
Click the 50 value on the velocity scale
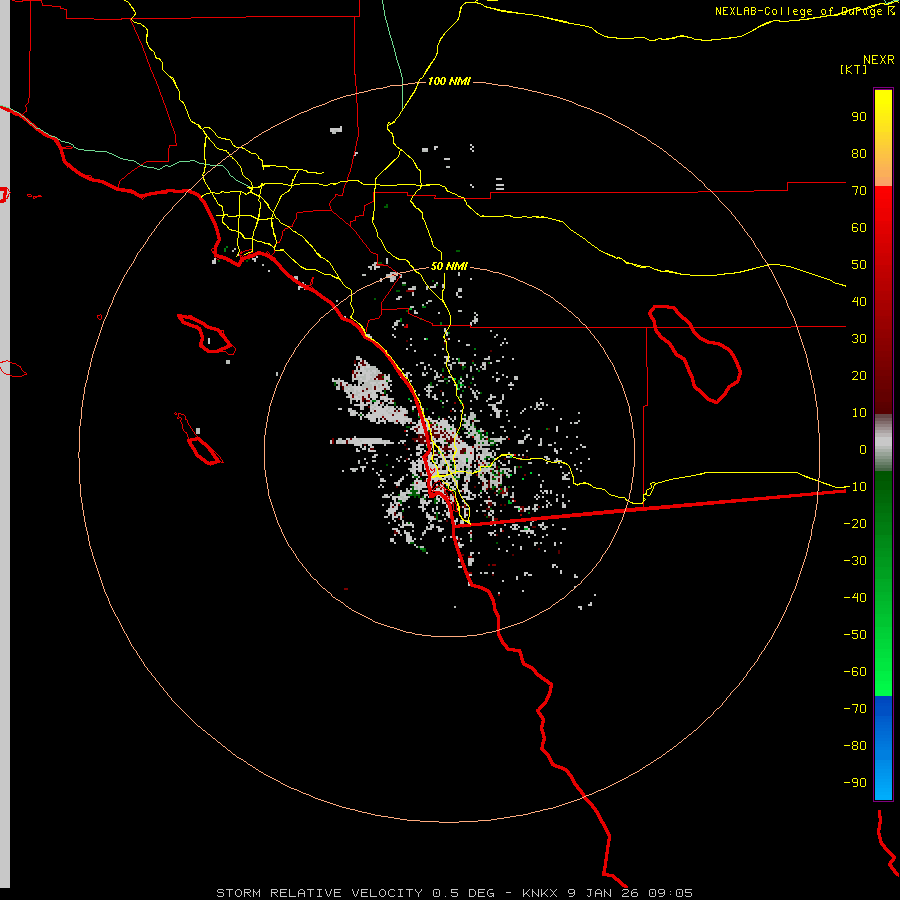[x=859, y=265]
